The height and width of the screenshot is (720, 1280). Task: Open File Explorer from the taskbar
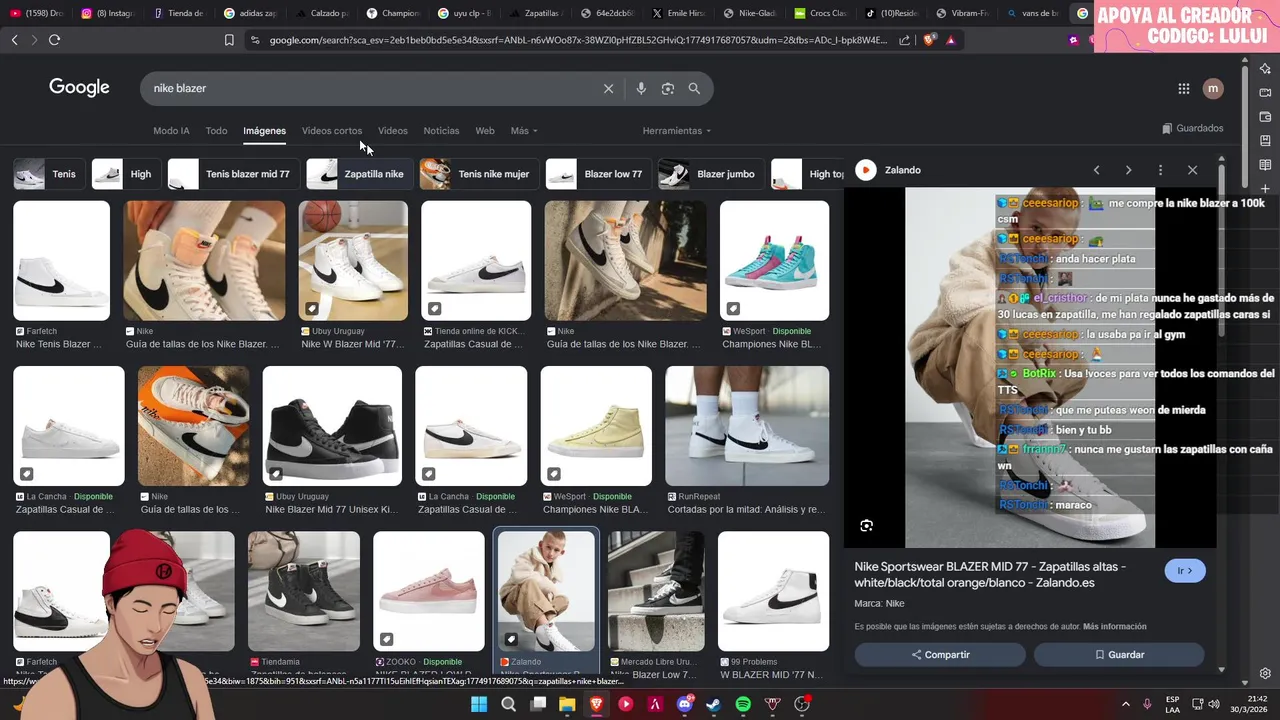click(567, 704)
